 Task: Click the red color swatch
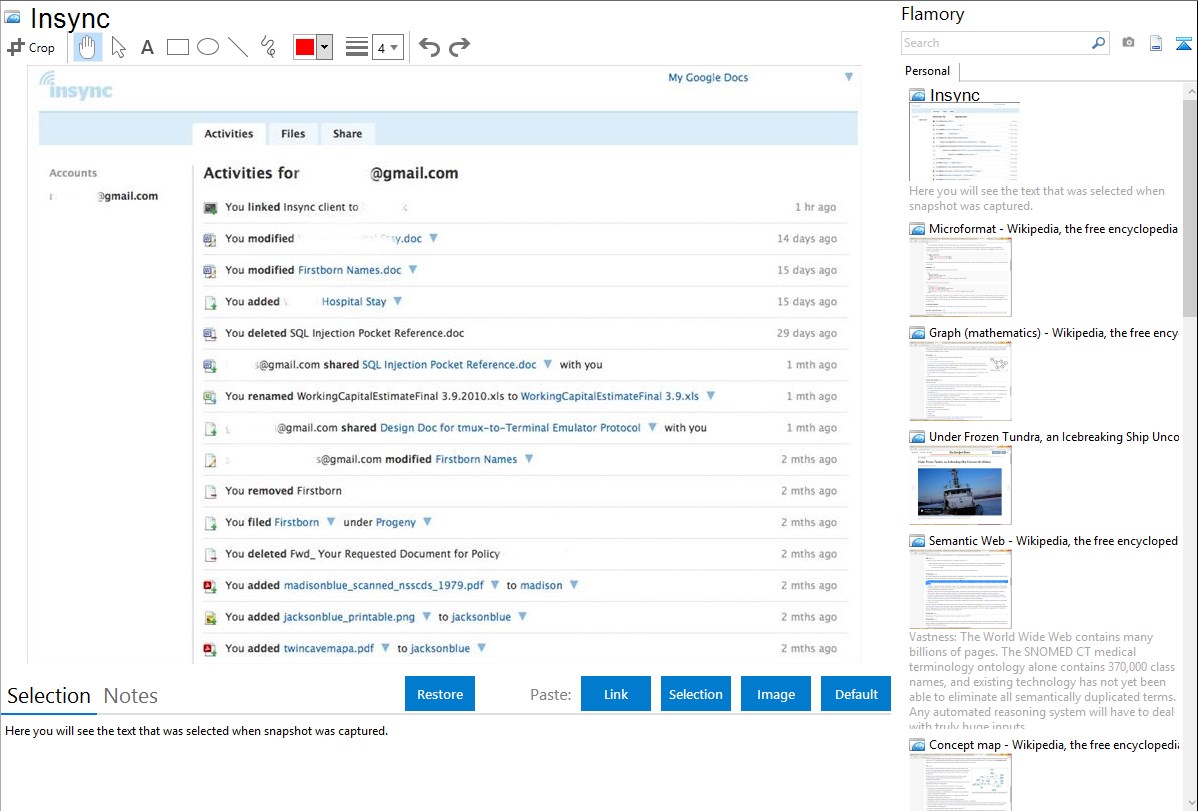tap(305, 47)
